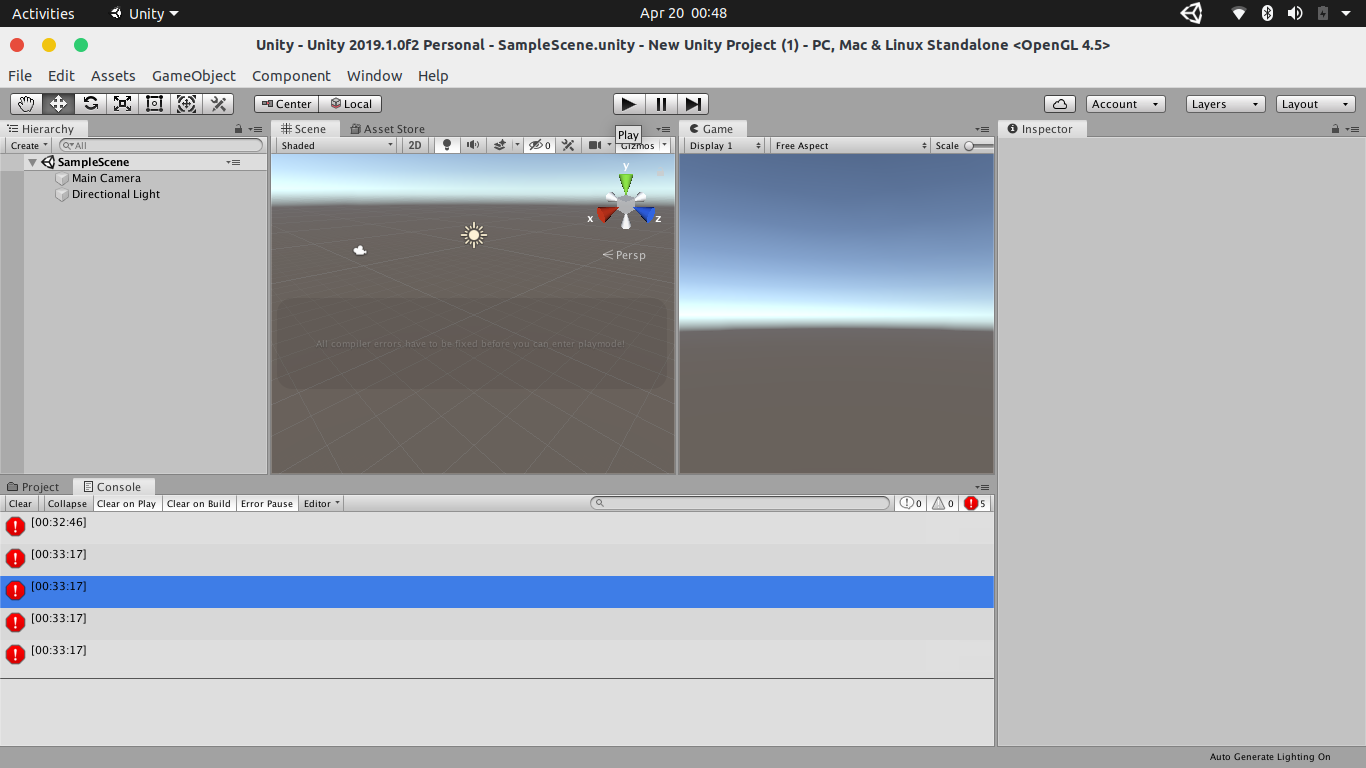Open the Help menu

[x=433, y=76]
